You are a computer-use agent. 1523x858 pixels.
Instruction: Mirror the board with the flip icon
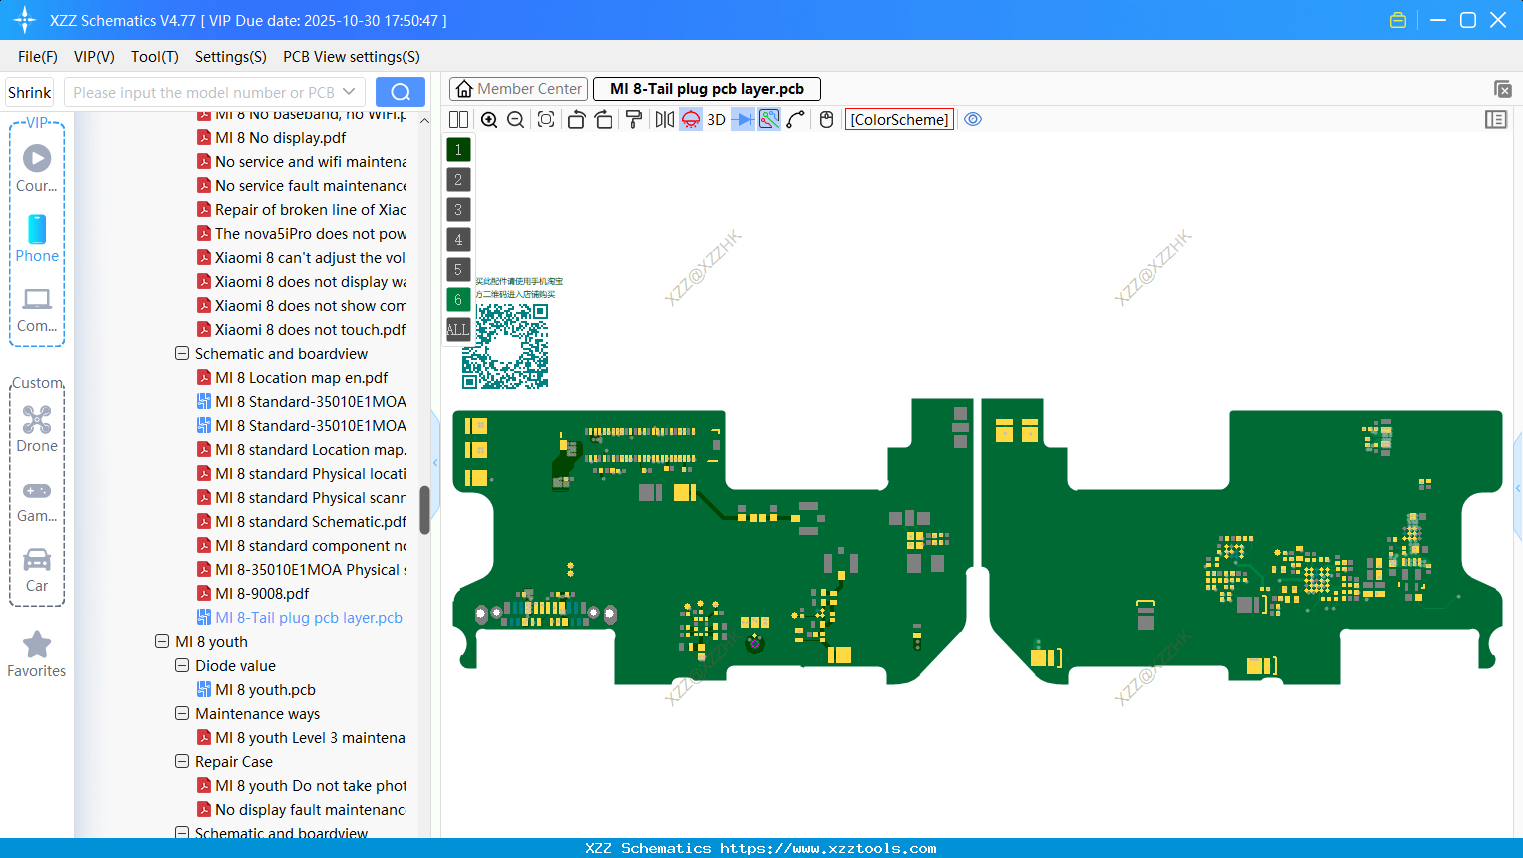point(665,120)
